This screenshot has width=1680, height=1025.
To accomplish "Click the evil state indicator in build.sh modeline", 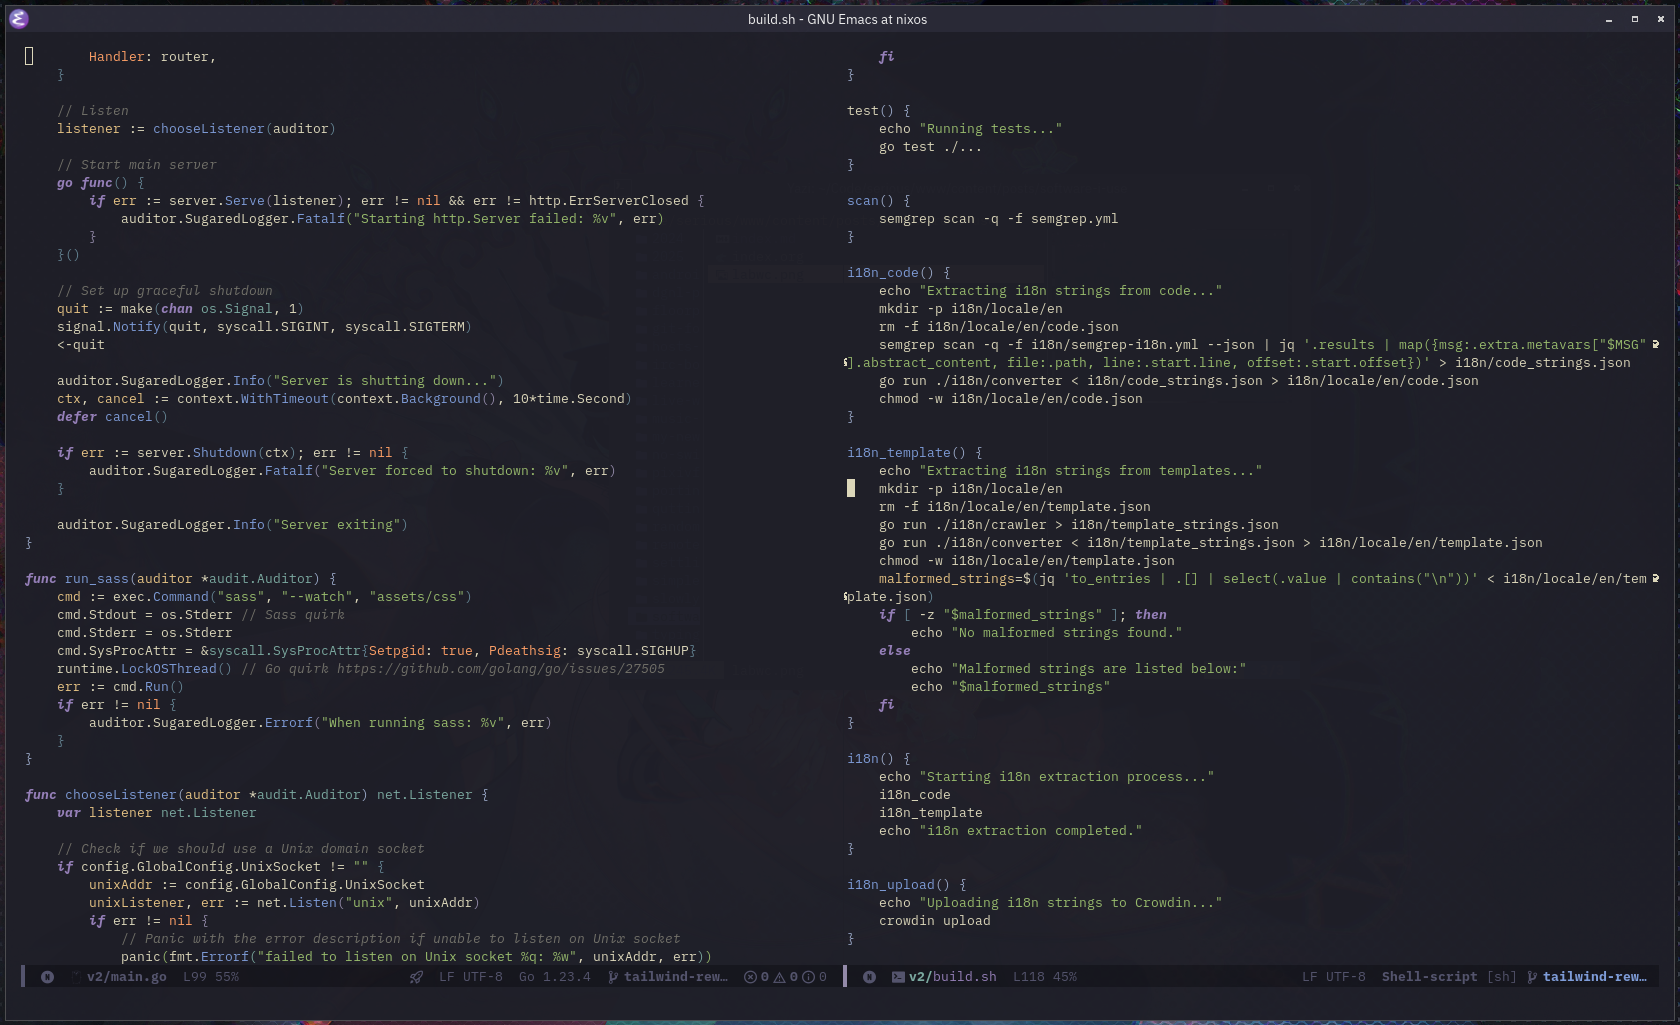I will (x=869, y=977).
